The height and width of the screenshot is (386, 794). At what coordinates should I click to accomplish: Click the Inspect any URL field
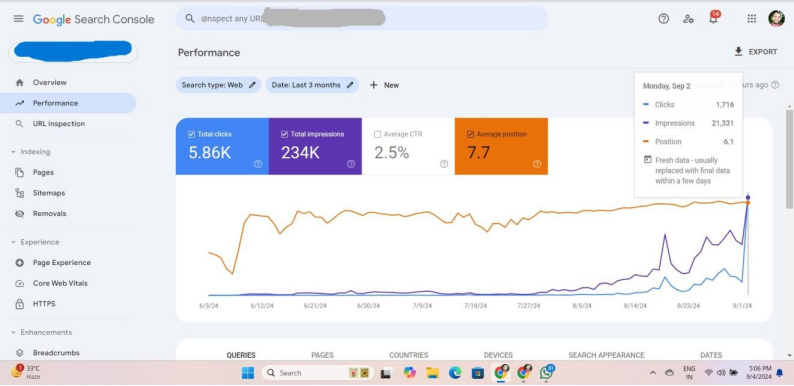(362, 19)
